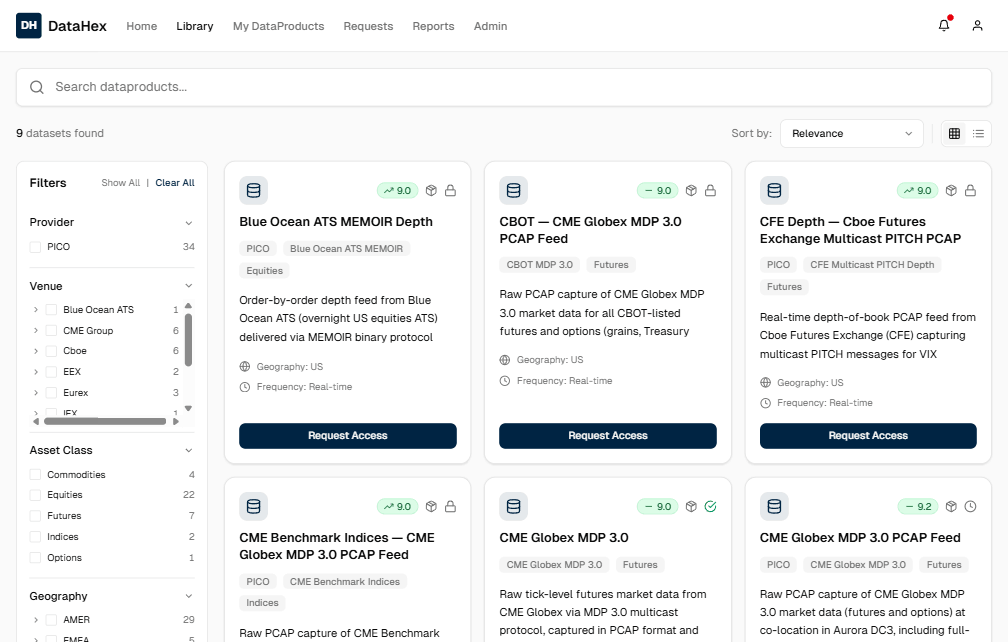Check the Equities asset class filter

35,495
